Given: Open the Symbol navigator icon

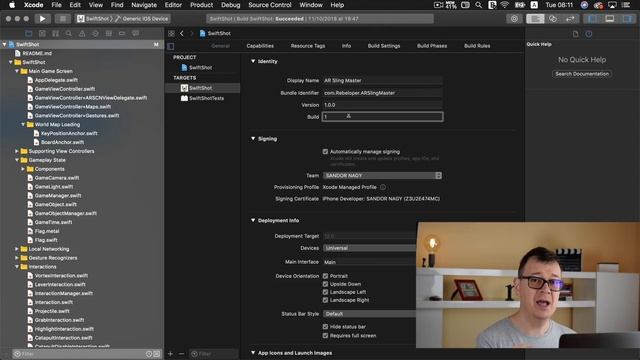Looking at the screenshot, I should [x=56, y=33].
